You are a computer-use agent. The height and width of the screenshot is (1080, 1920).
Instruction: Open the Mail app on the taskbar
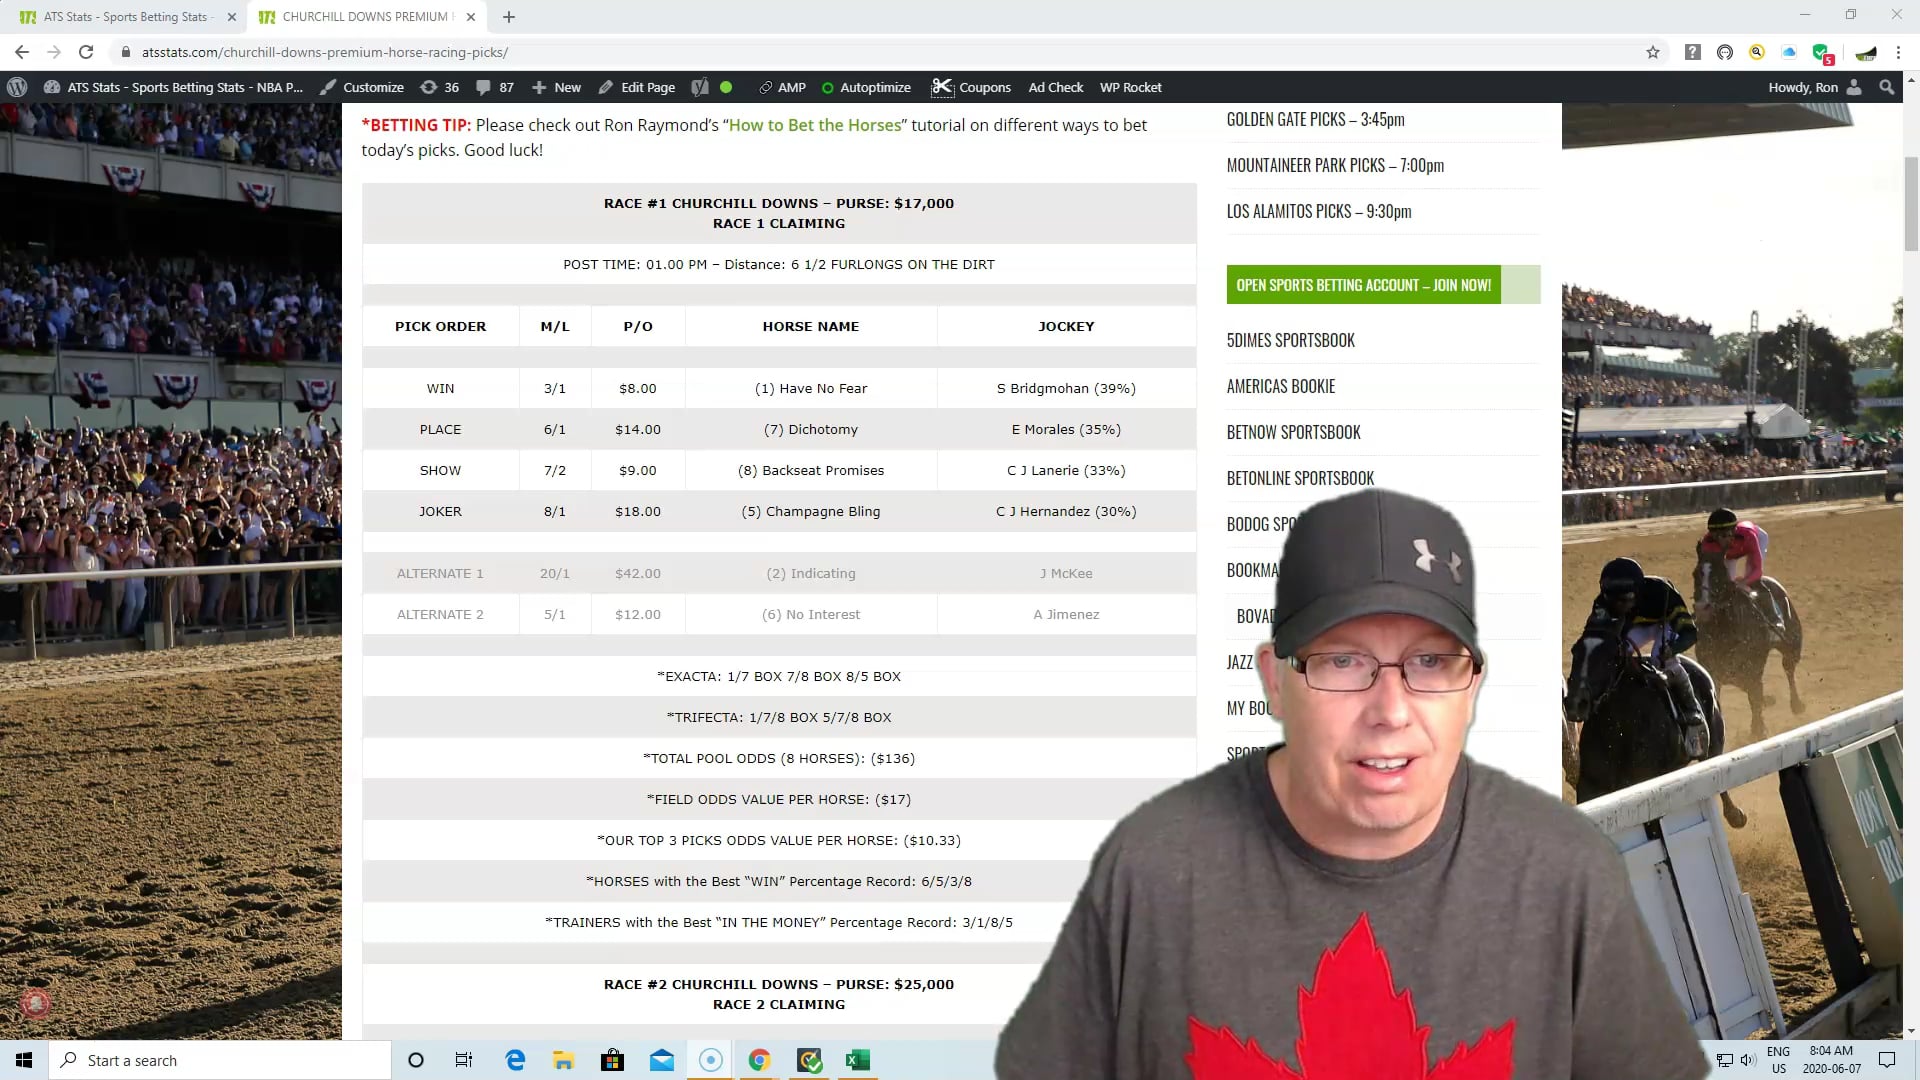pyautogui.click(x=661, y=1060)
